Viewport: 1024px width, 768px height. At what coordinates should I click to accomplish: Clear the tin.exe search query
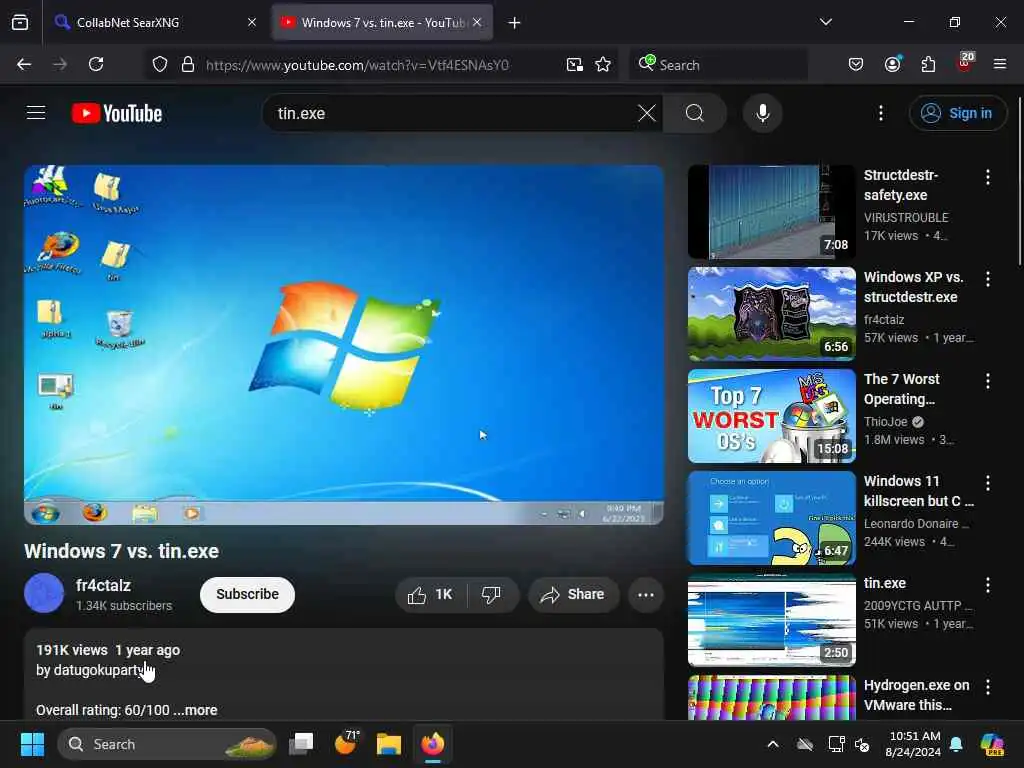[x=647, y=113]
